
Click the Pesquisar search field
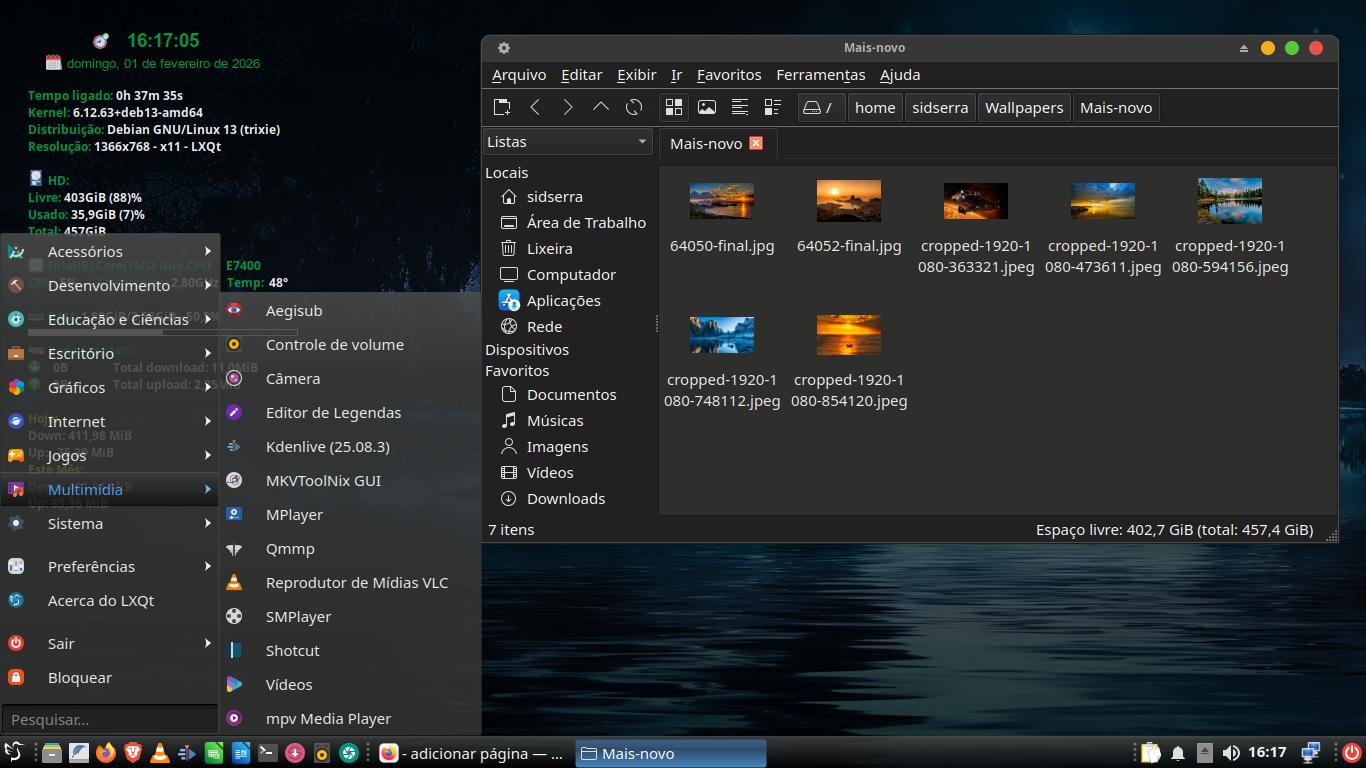tap(108, 719)
